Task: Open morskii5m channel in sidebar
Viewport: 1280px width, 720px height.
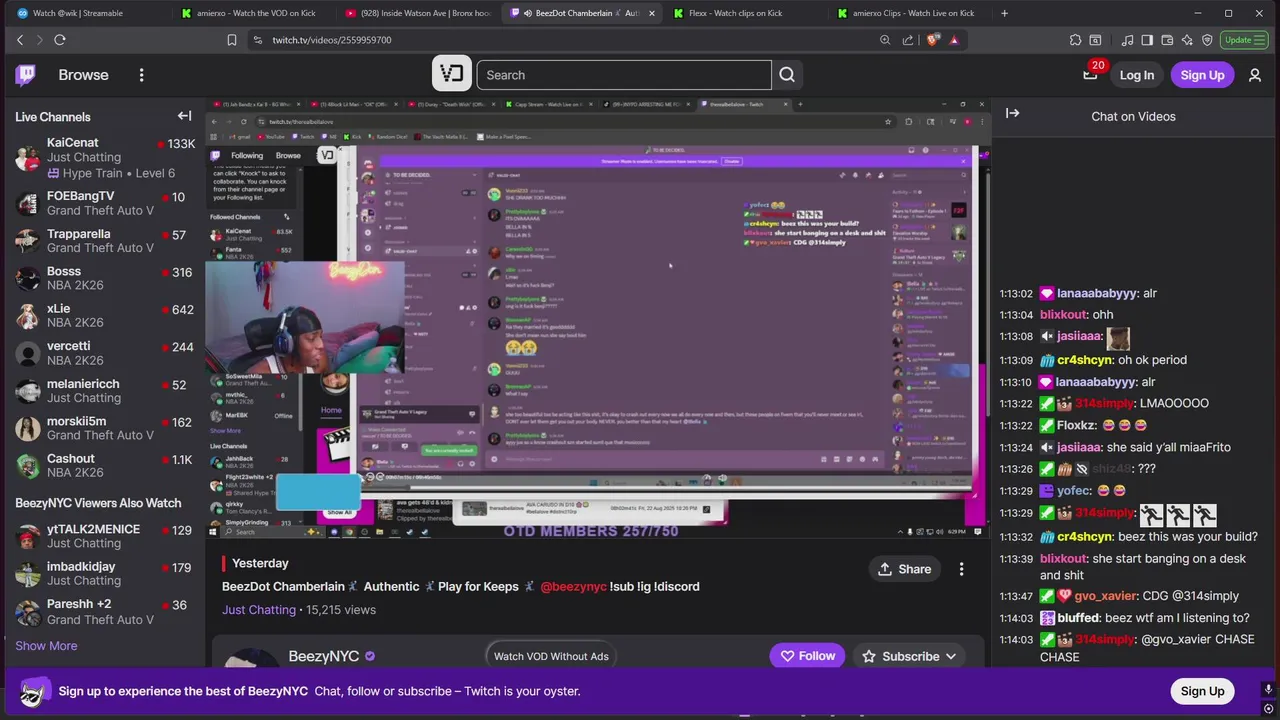Action: 105,428
